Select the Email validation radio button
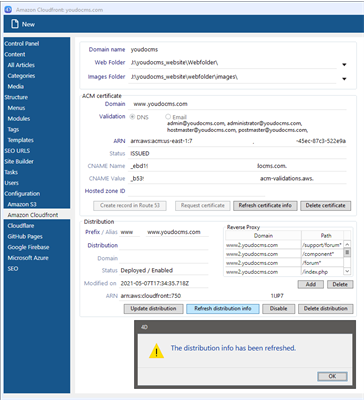This screenshot has height=400, width=364. tap(168, 117)
